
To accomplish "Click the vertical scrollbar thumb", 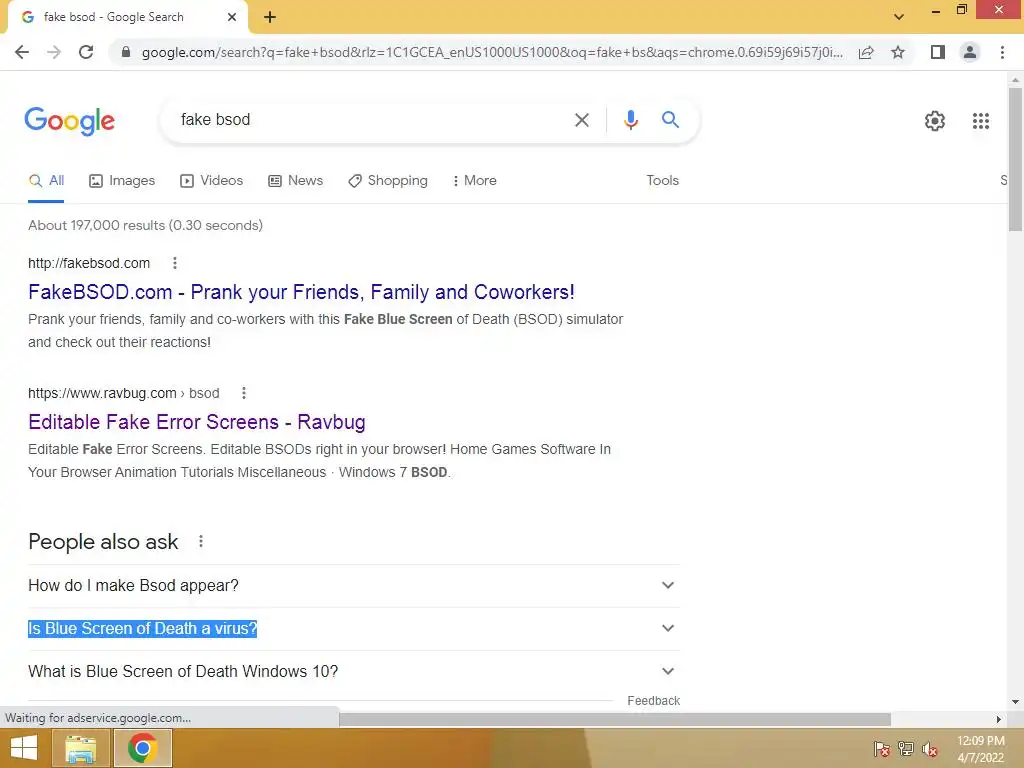I will point(1015,159).
